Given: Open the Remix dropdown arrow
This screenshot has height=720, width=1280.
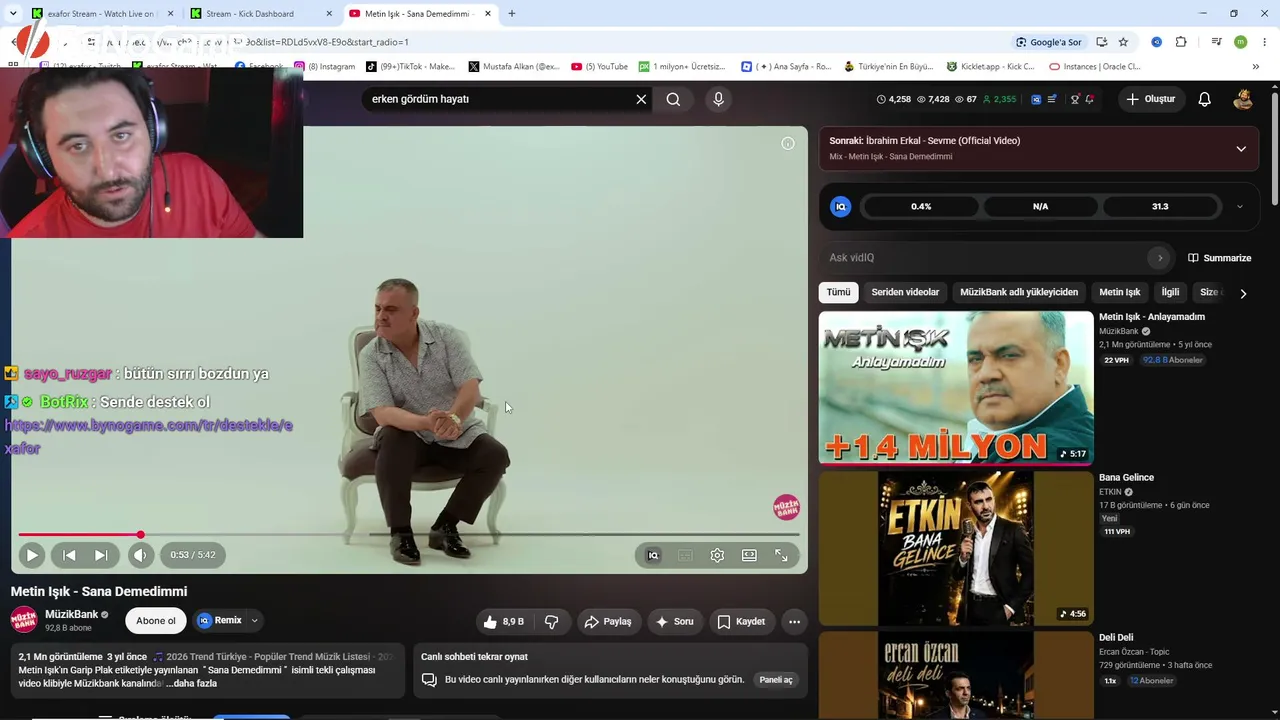Looking at the screenshot, I should coord(254,621).
